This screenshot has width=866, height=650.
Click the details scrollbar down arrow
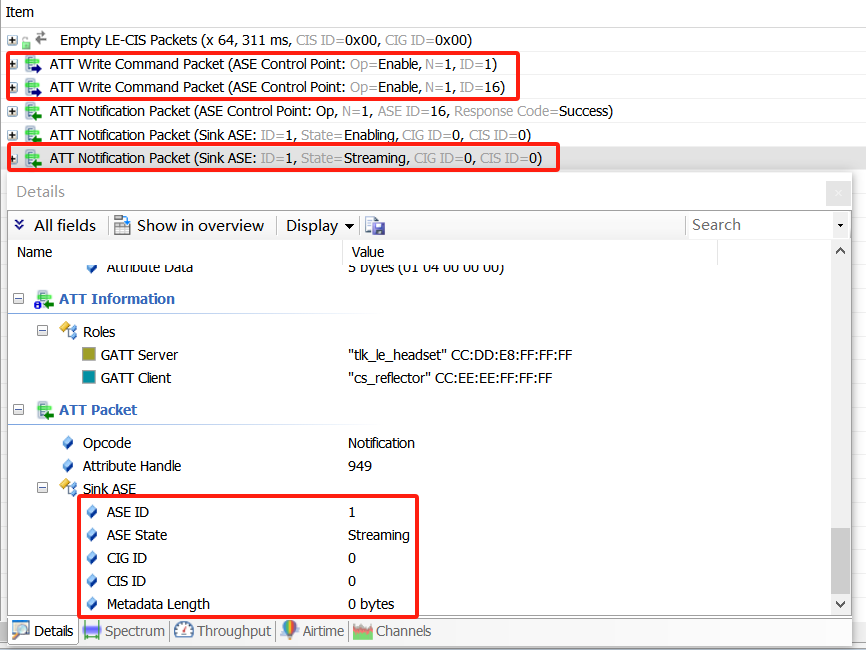tap(840, 604)
